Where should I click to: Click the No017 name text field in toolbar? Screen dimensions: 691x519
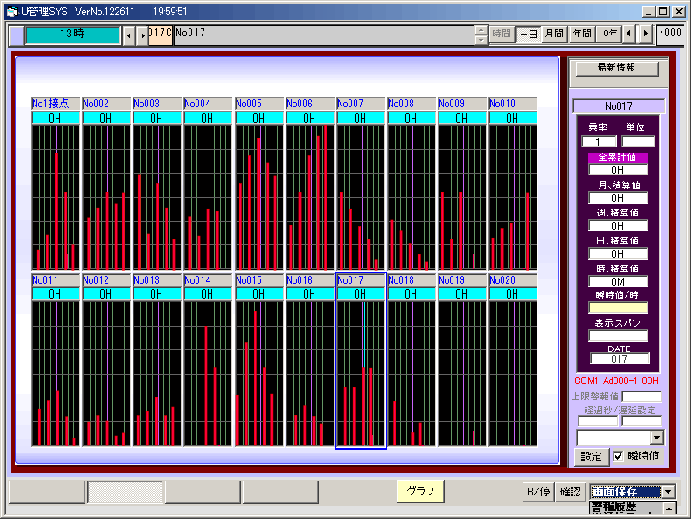tap(324, 35)
